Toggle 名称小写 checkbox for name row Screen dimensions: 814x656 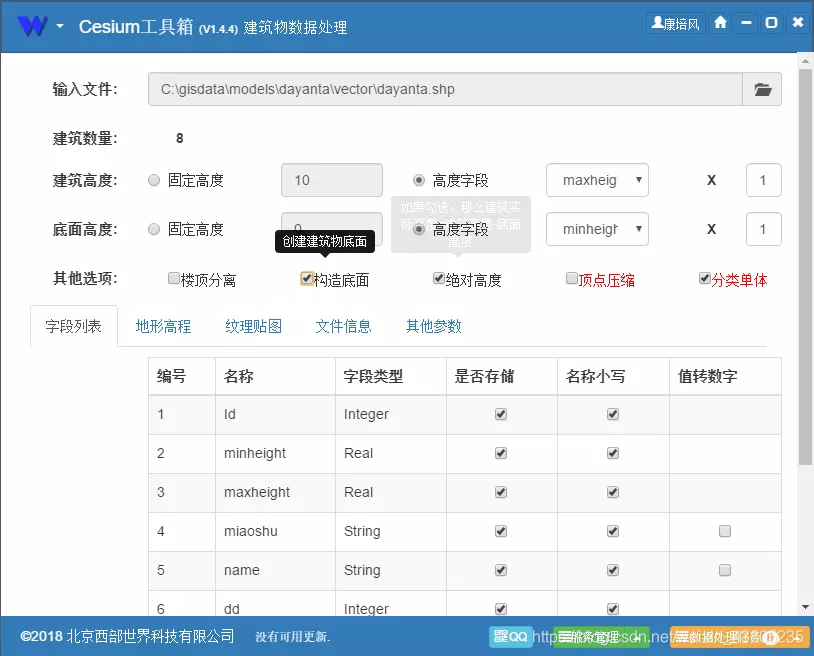tap(613, 570)
